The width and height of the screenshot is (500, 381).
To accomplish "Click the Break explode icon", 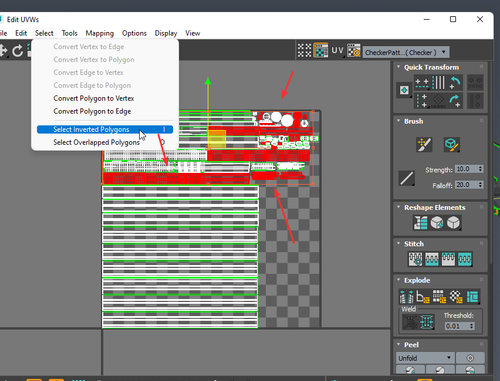I will (x=406, y=296).
